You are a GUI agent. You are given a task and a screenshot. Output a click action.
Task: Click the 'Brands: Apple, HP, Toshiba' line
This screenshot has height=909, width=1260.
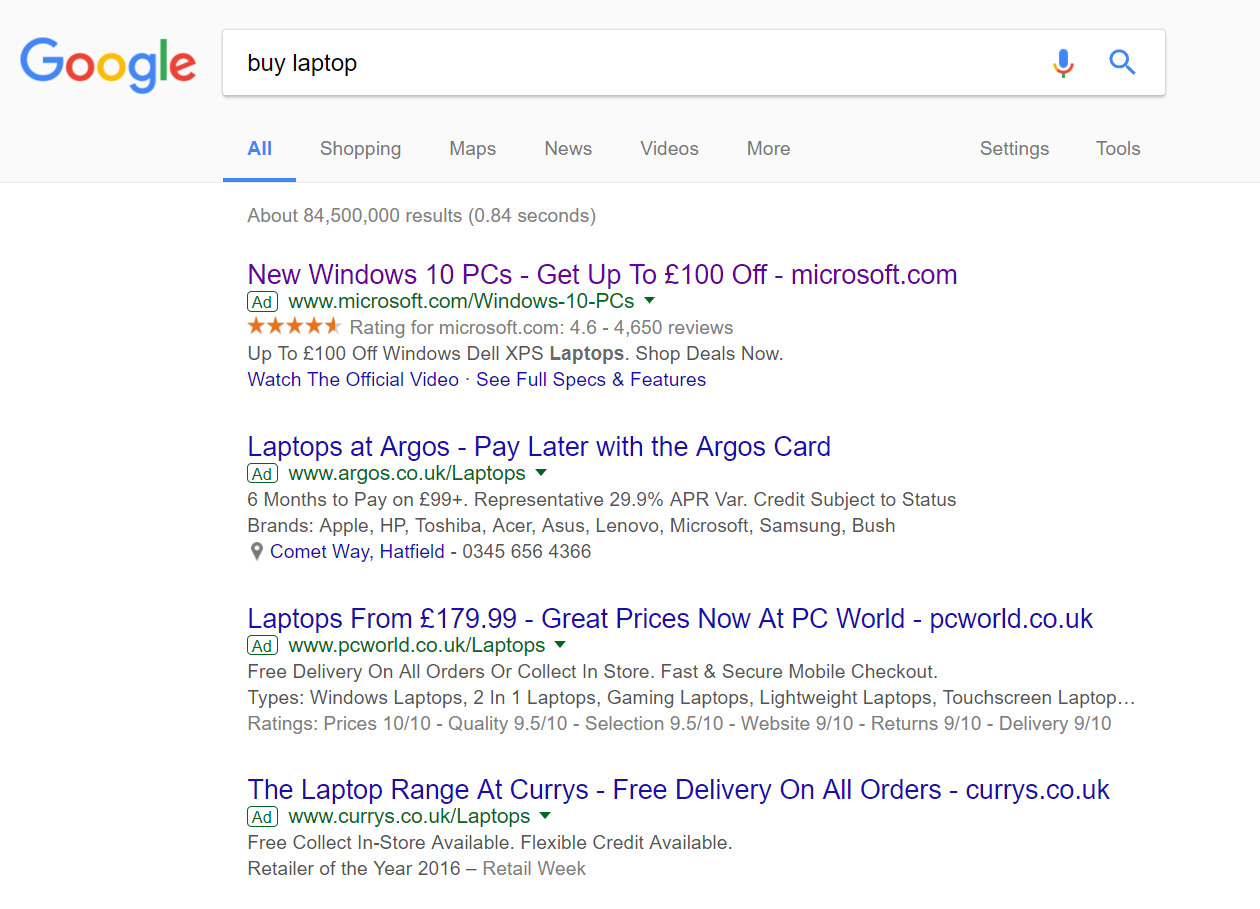571,526
